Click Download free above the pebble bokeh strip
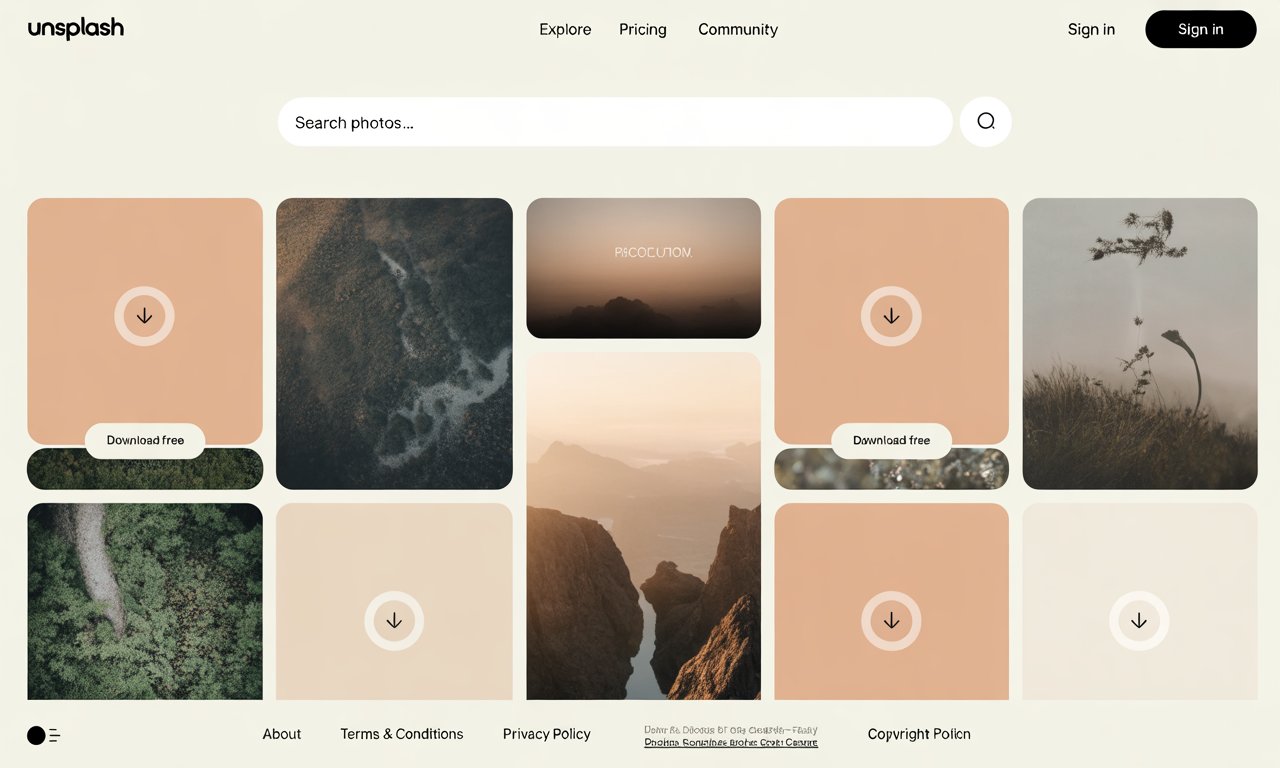This screenshot has width=1280, height=768. [x=891, y=441]
